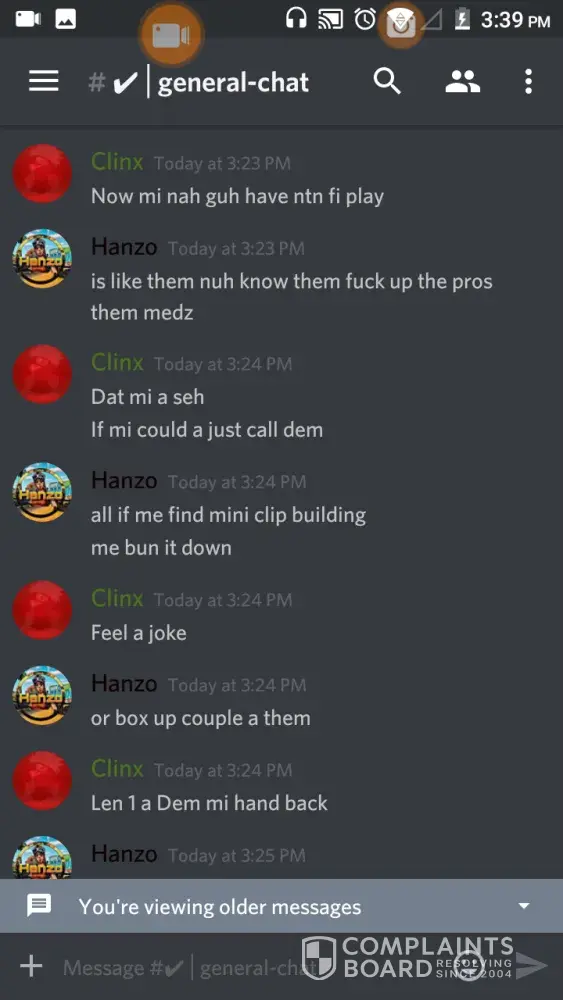563x1000 pixels.
Task: Tap the screen recording camera overlay
Action: (170, 34)
